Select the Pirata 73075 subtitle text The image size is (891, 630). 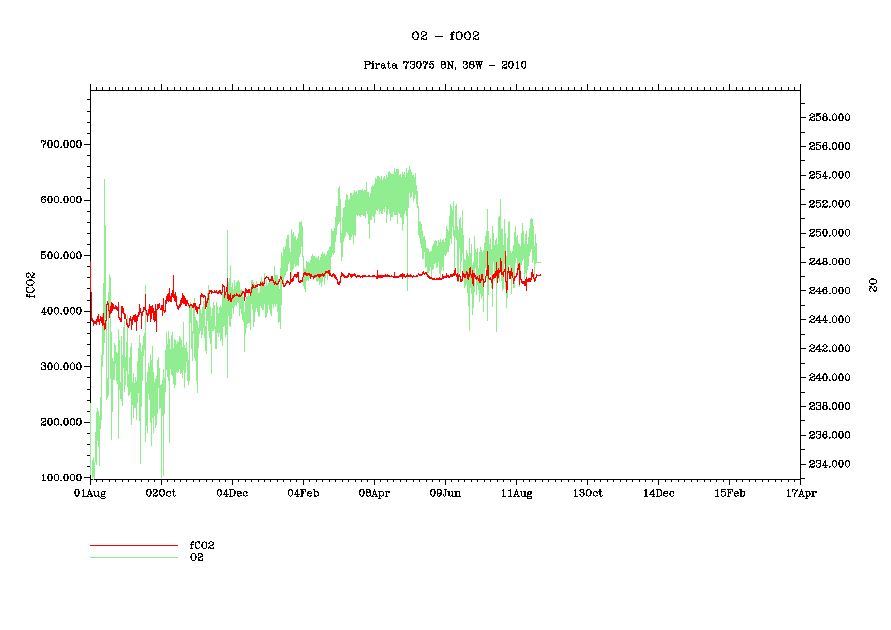pos(445,65)
